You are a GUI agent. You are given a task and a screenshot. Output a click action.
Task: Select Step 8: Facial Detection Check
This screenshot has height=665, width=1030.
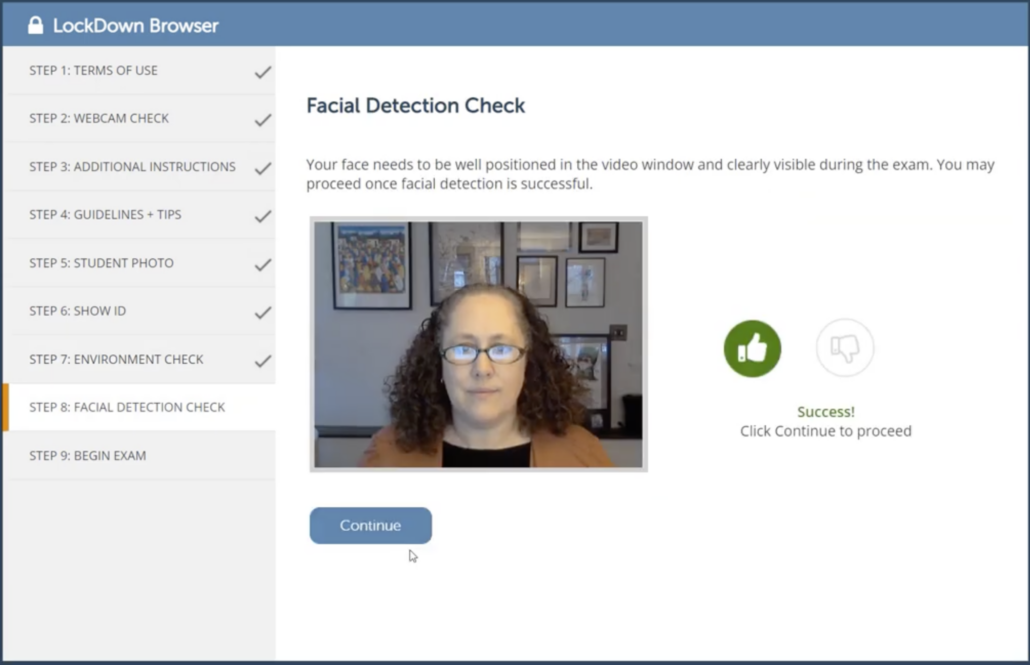pos(139,407)
